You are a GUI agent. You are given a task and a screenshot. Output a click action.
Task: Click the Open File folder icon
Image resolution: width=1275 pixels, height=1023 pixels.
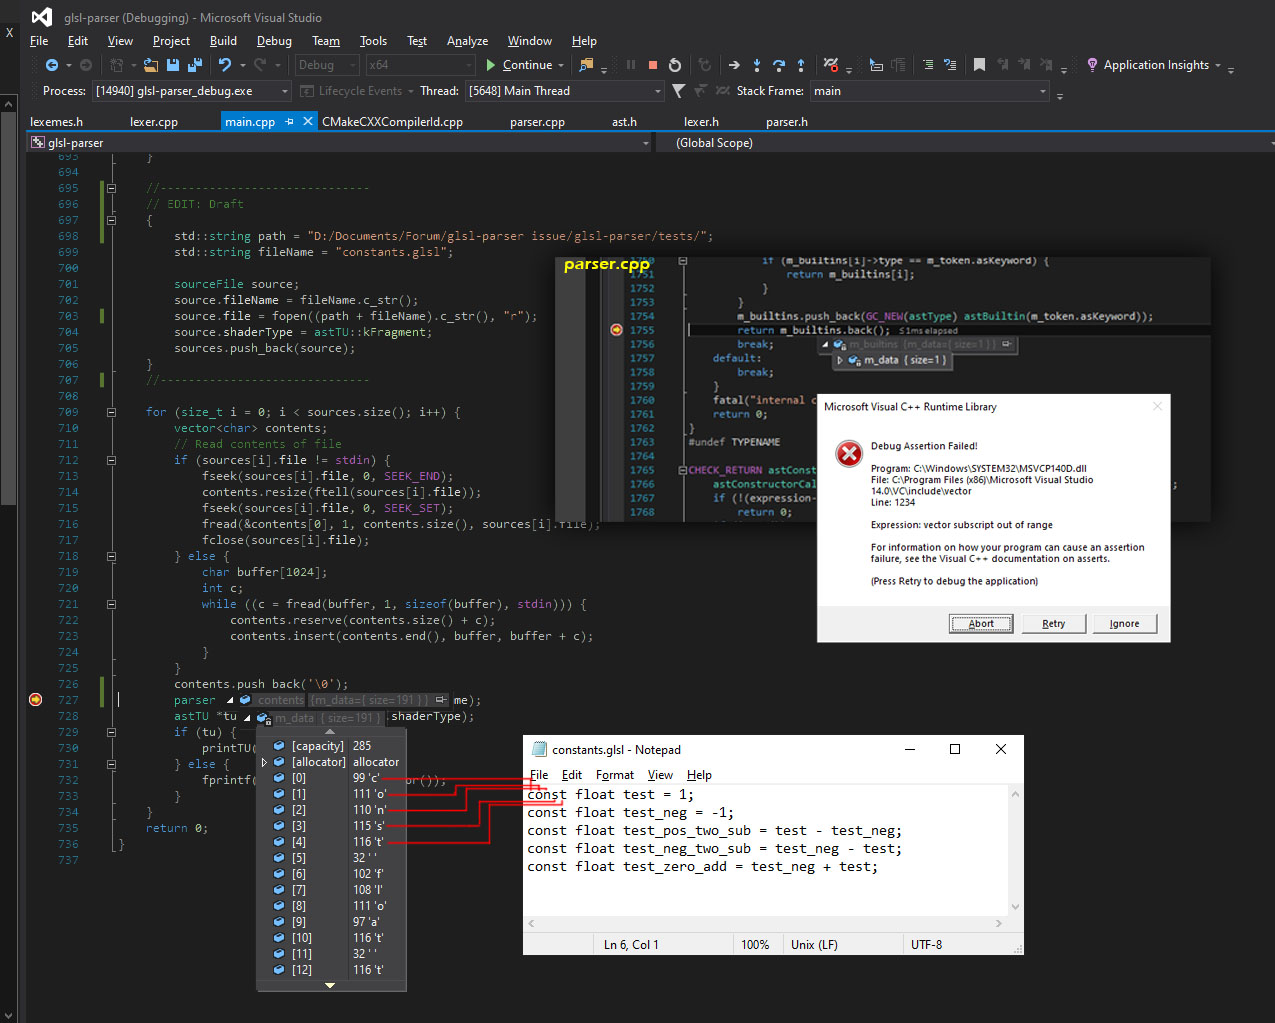151,65
